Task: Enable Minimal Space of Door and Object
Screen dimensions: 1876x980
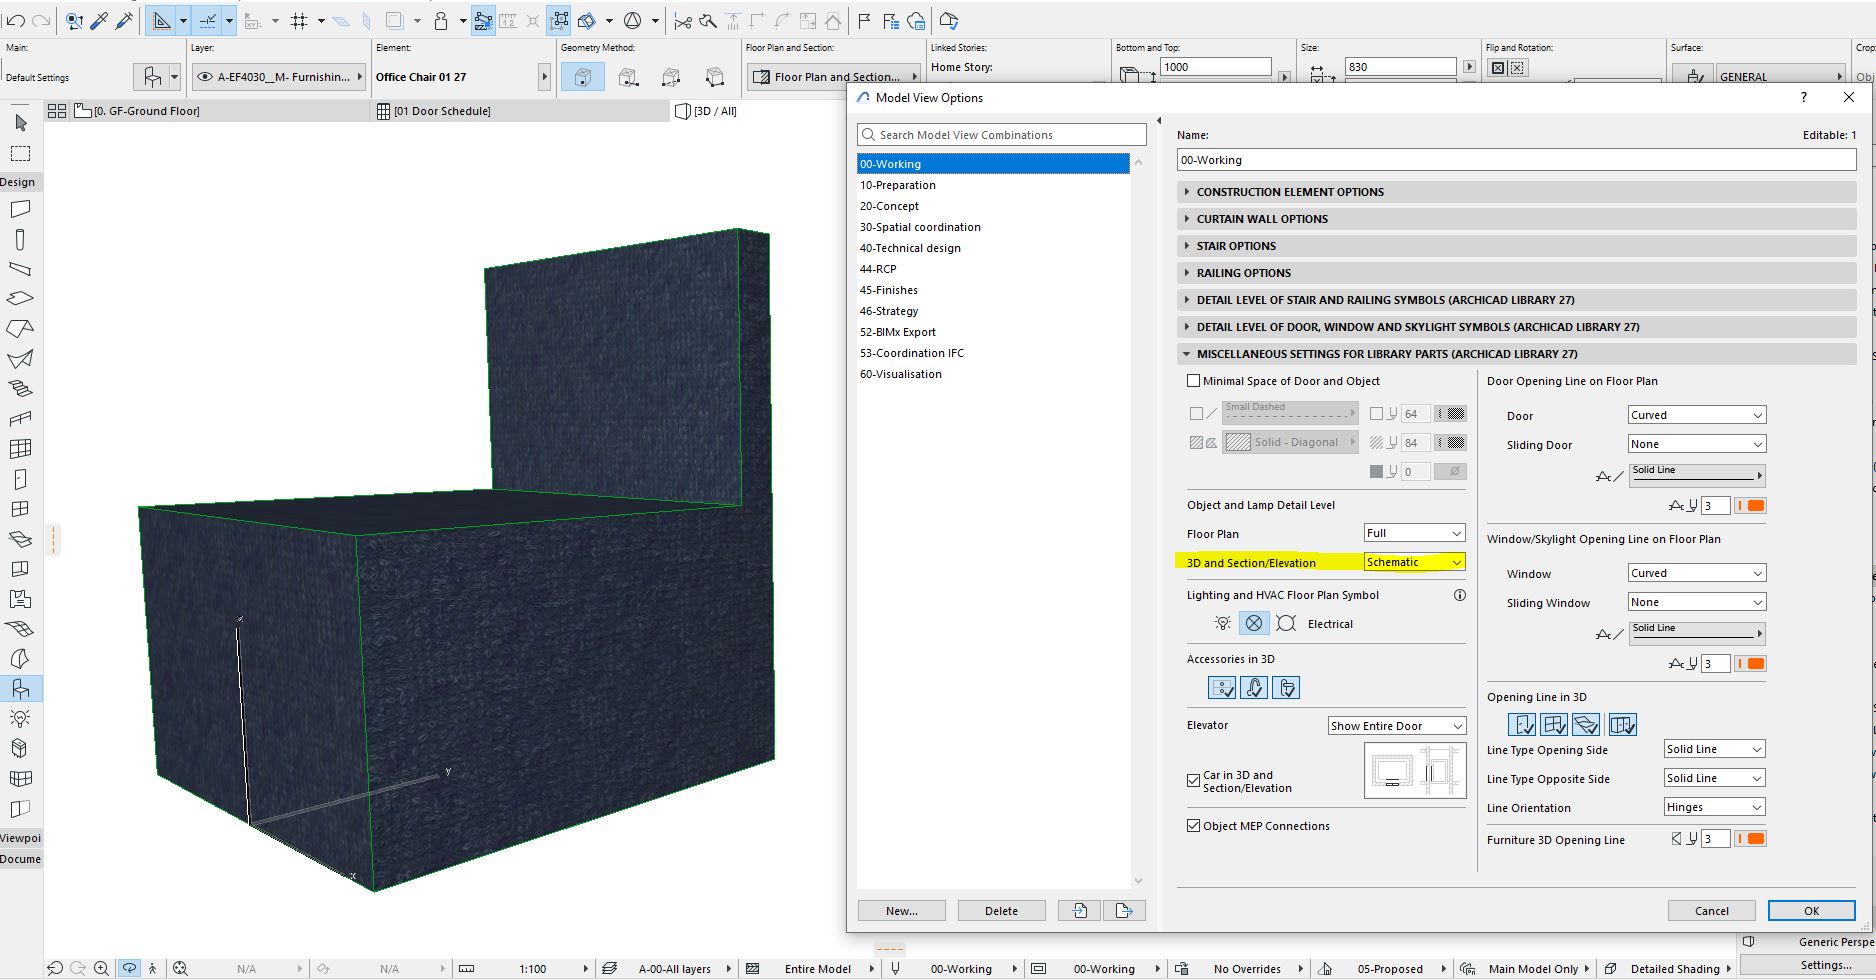Action: (x=1193, y=381)
